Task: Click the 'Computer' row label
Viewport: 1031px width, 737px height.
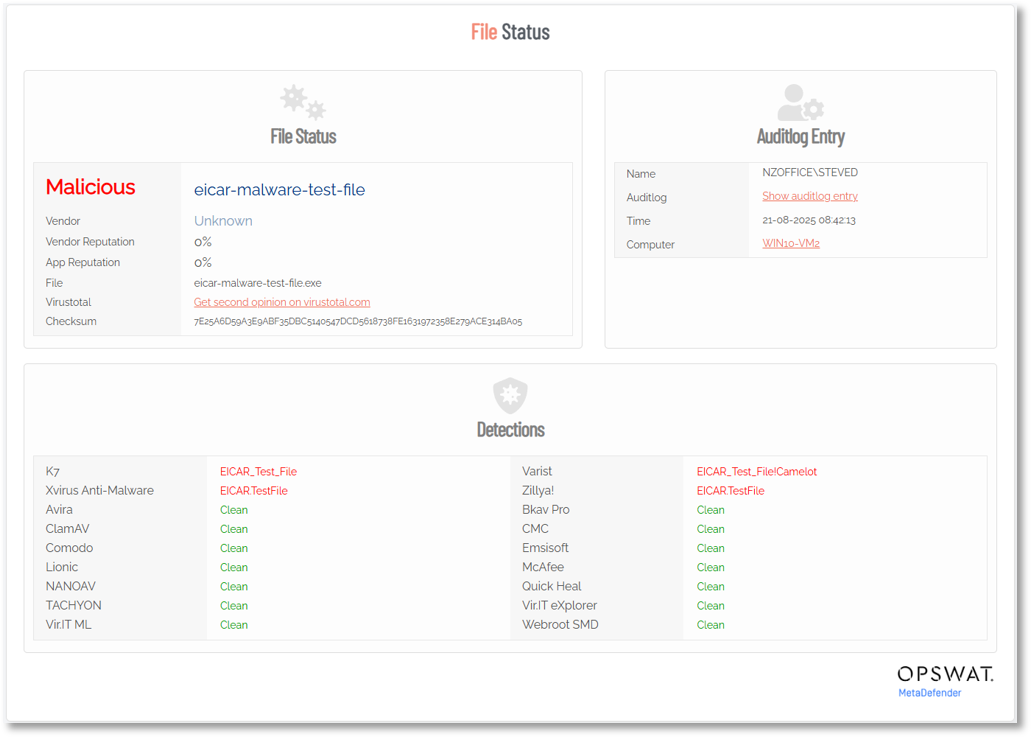Action: click(650, 245)
